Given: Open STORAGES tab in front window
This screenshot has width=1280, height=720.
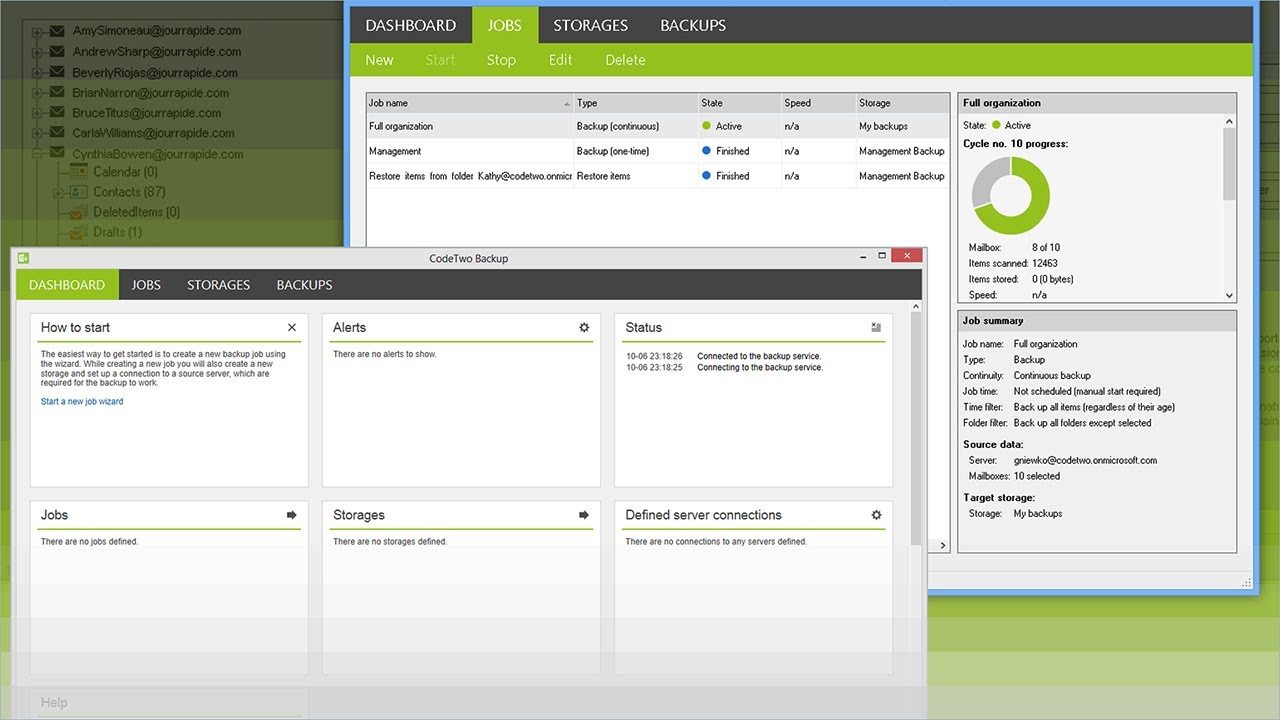Looking at the screenshot, I should pyautogui.click(x=218, y=285).
